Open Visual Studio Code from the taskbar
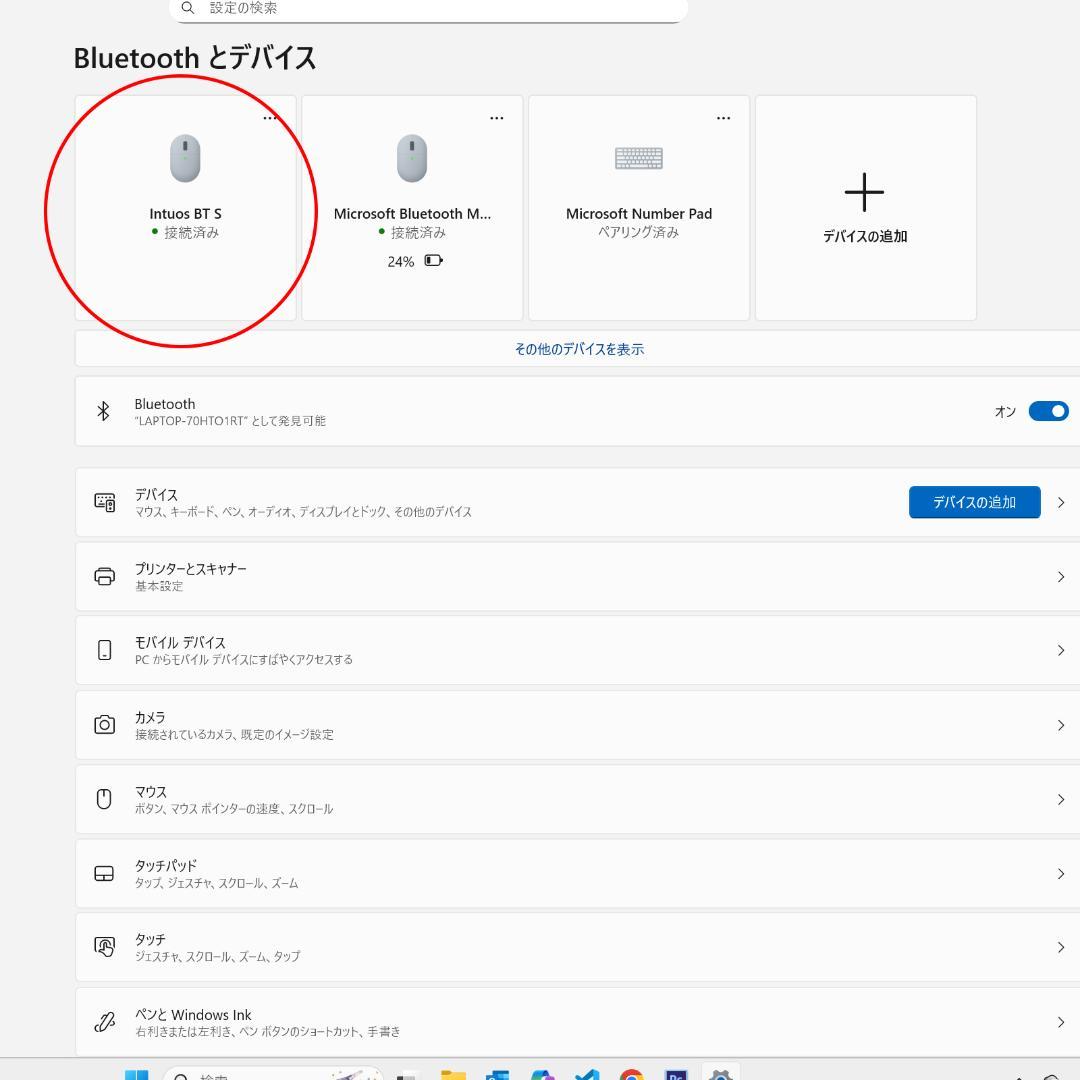 coord(586,1075)
